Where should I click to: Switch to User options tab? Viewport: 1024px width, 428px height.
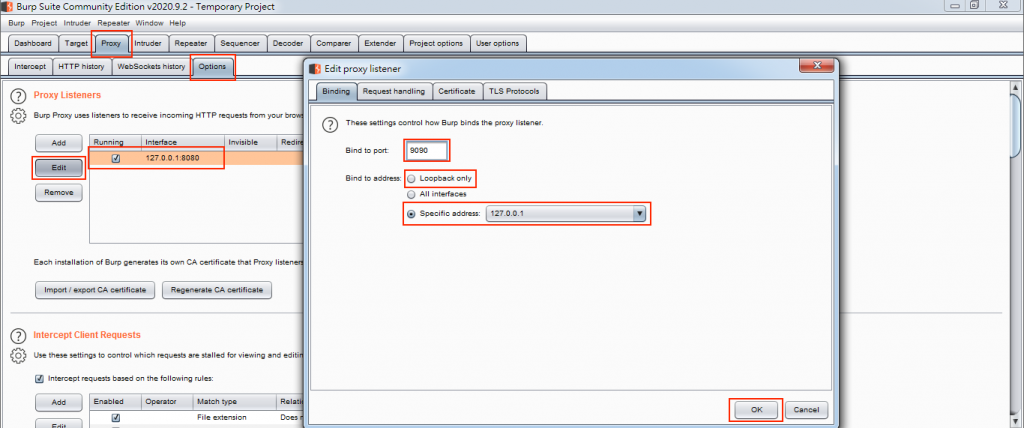point(498,44)
